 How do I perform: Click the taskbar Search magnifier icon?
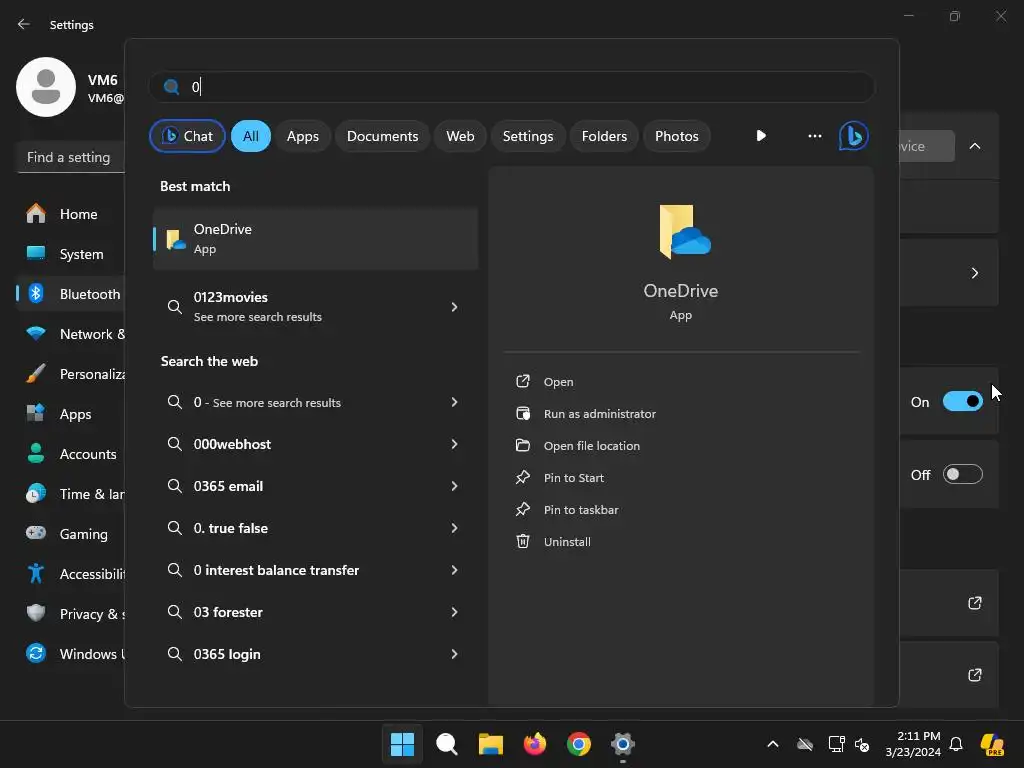point(447,744)
